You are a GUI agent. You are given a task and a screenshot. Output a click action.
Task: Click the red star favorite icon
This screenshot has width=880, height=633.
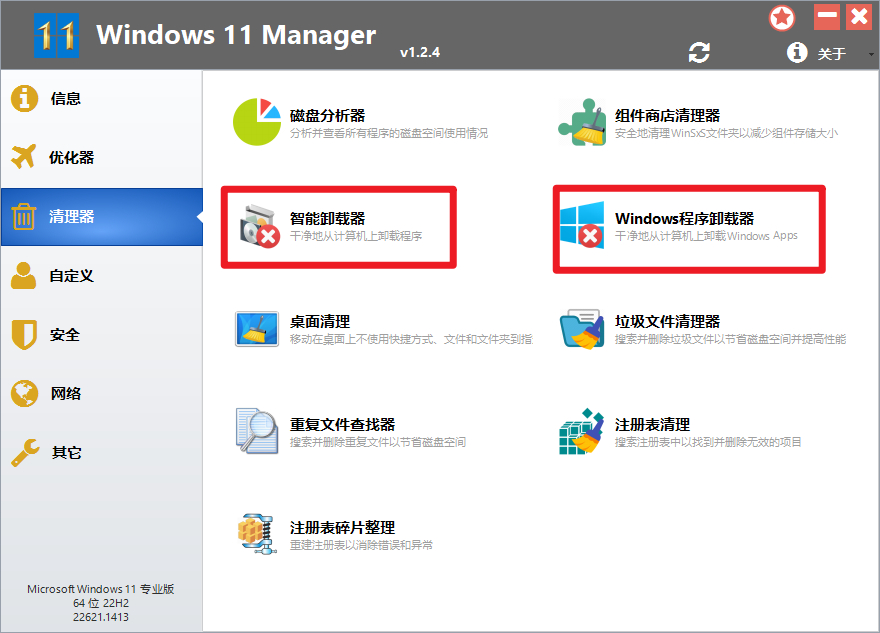[782, 18]
